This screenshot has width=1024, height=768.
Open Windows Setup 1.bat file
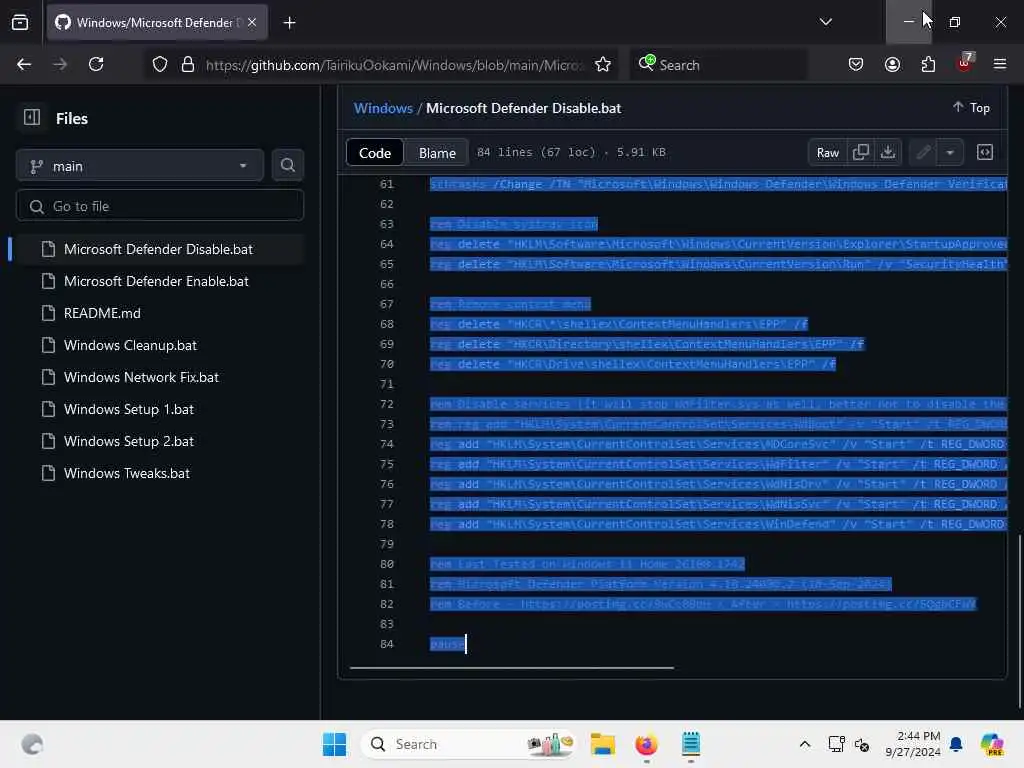[129, 409]
